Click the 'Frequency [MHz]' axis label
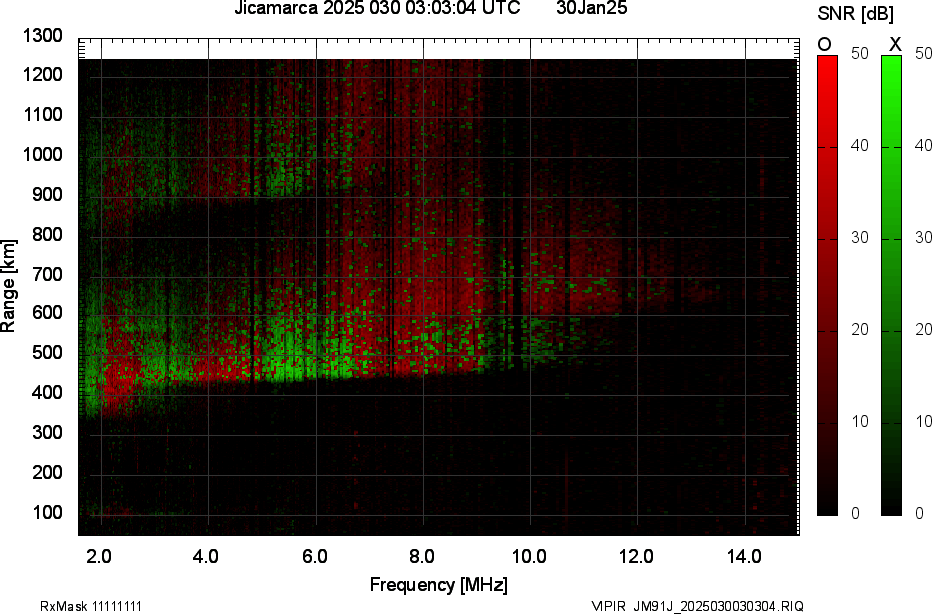 (439, 585)
